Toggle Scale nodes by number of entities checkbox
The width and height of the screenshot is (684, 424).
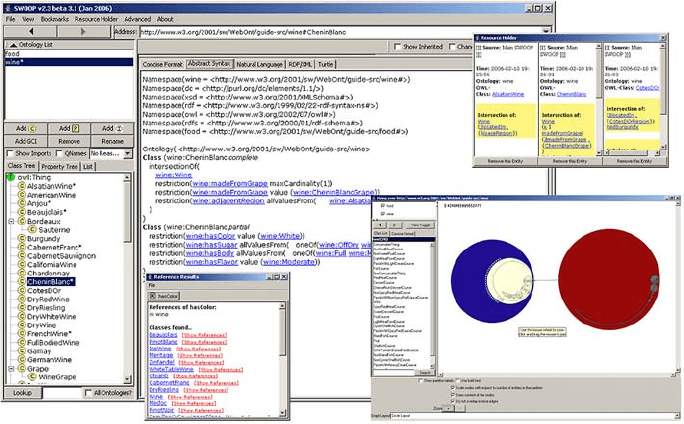coord(452,387)
